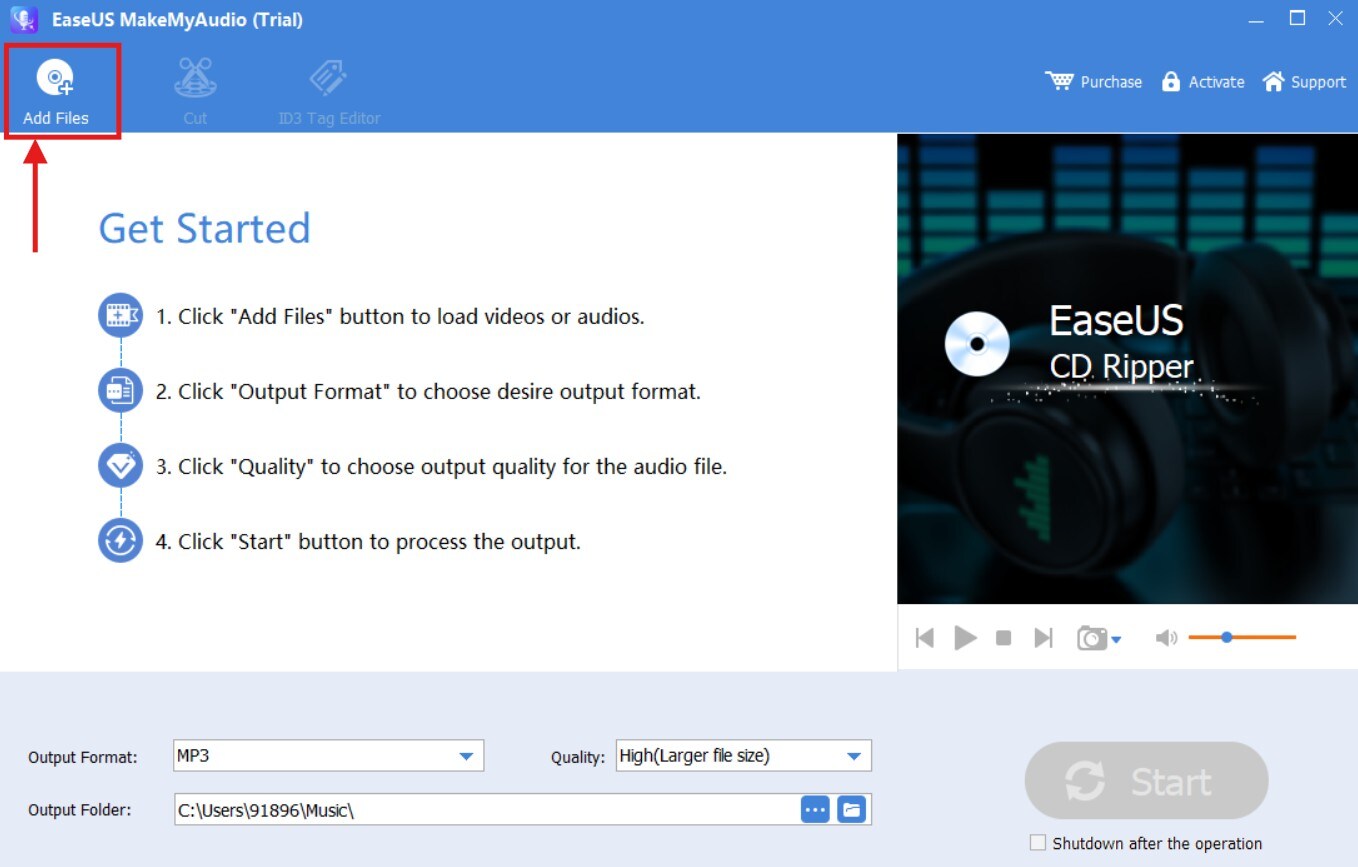
Task: Click the stop button in the player
Action: tap(1004, 638)
